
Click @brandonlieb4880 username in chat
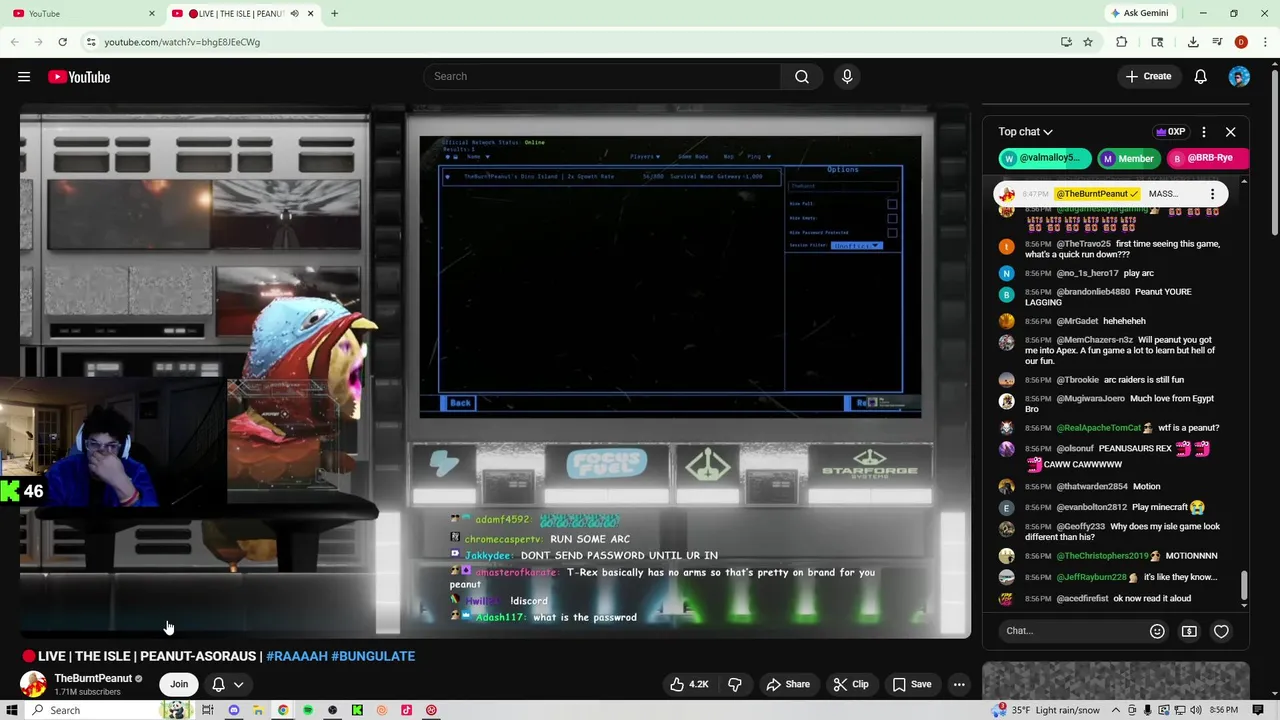tap(1093, 292)
